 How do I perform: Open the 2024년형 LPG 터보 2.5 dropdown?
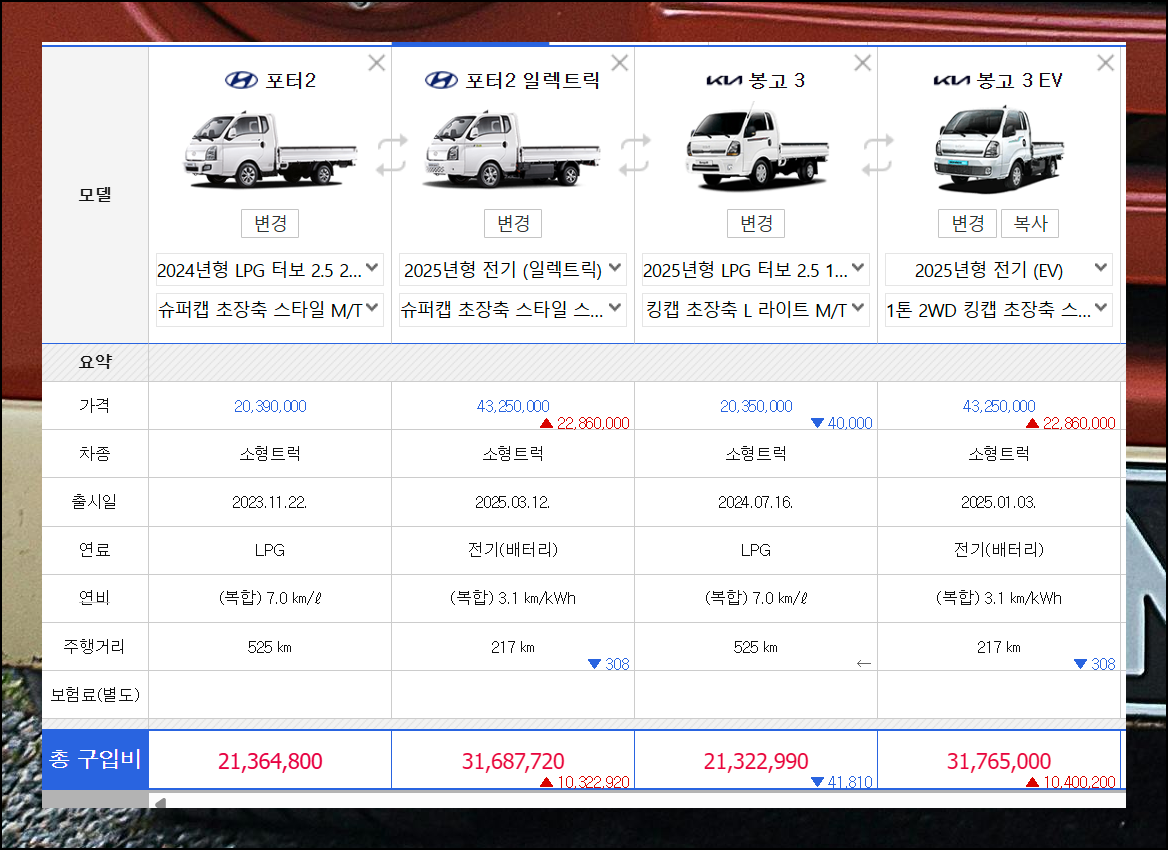click(270, 270)
